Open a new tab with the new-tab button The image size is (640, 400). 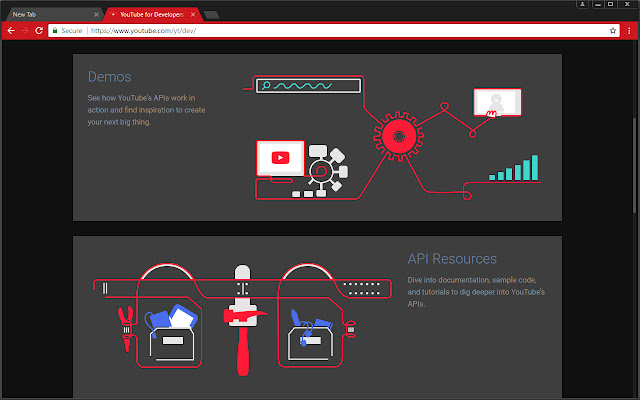(211, 15)
